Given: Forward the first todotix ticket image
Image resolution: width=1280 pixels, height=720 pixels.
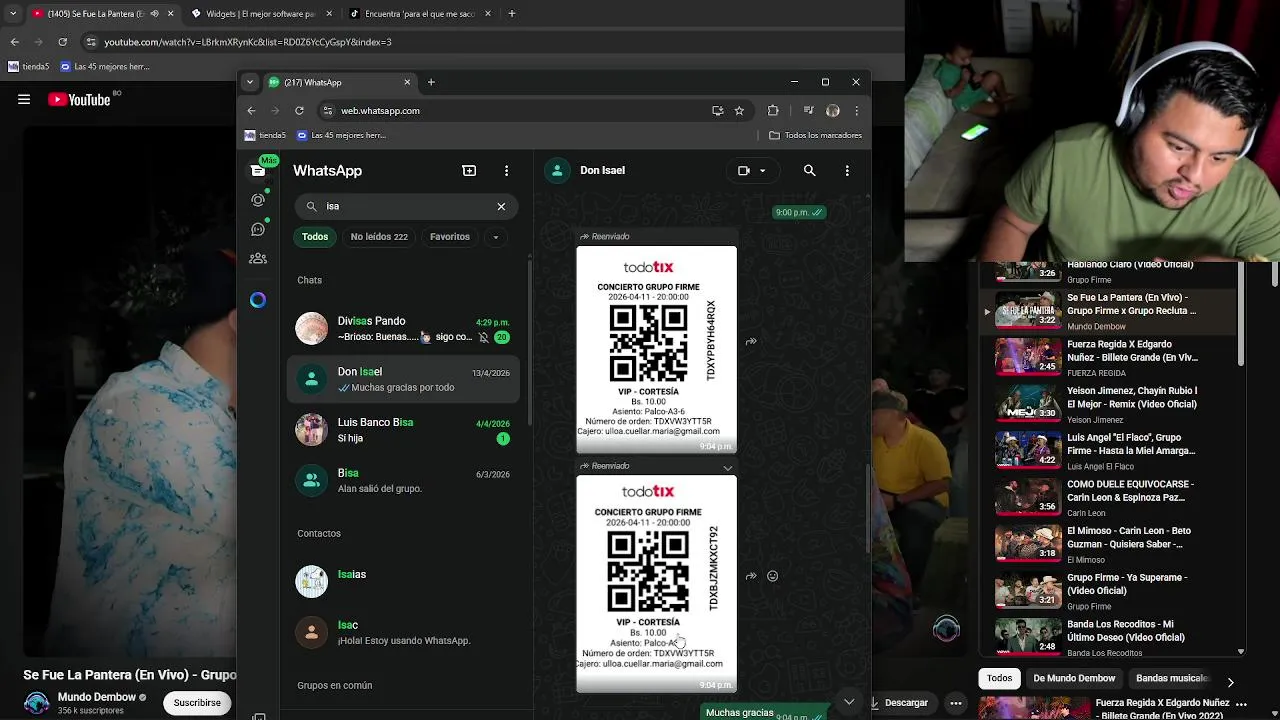Looking at the screenshot, I should (x=751, y=342).
